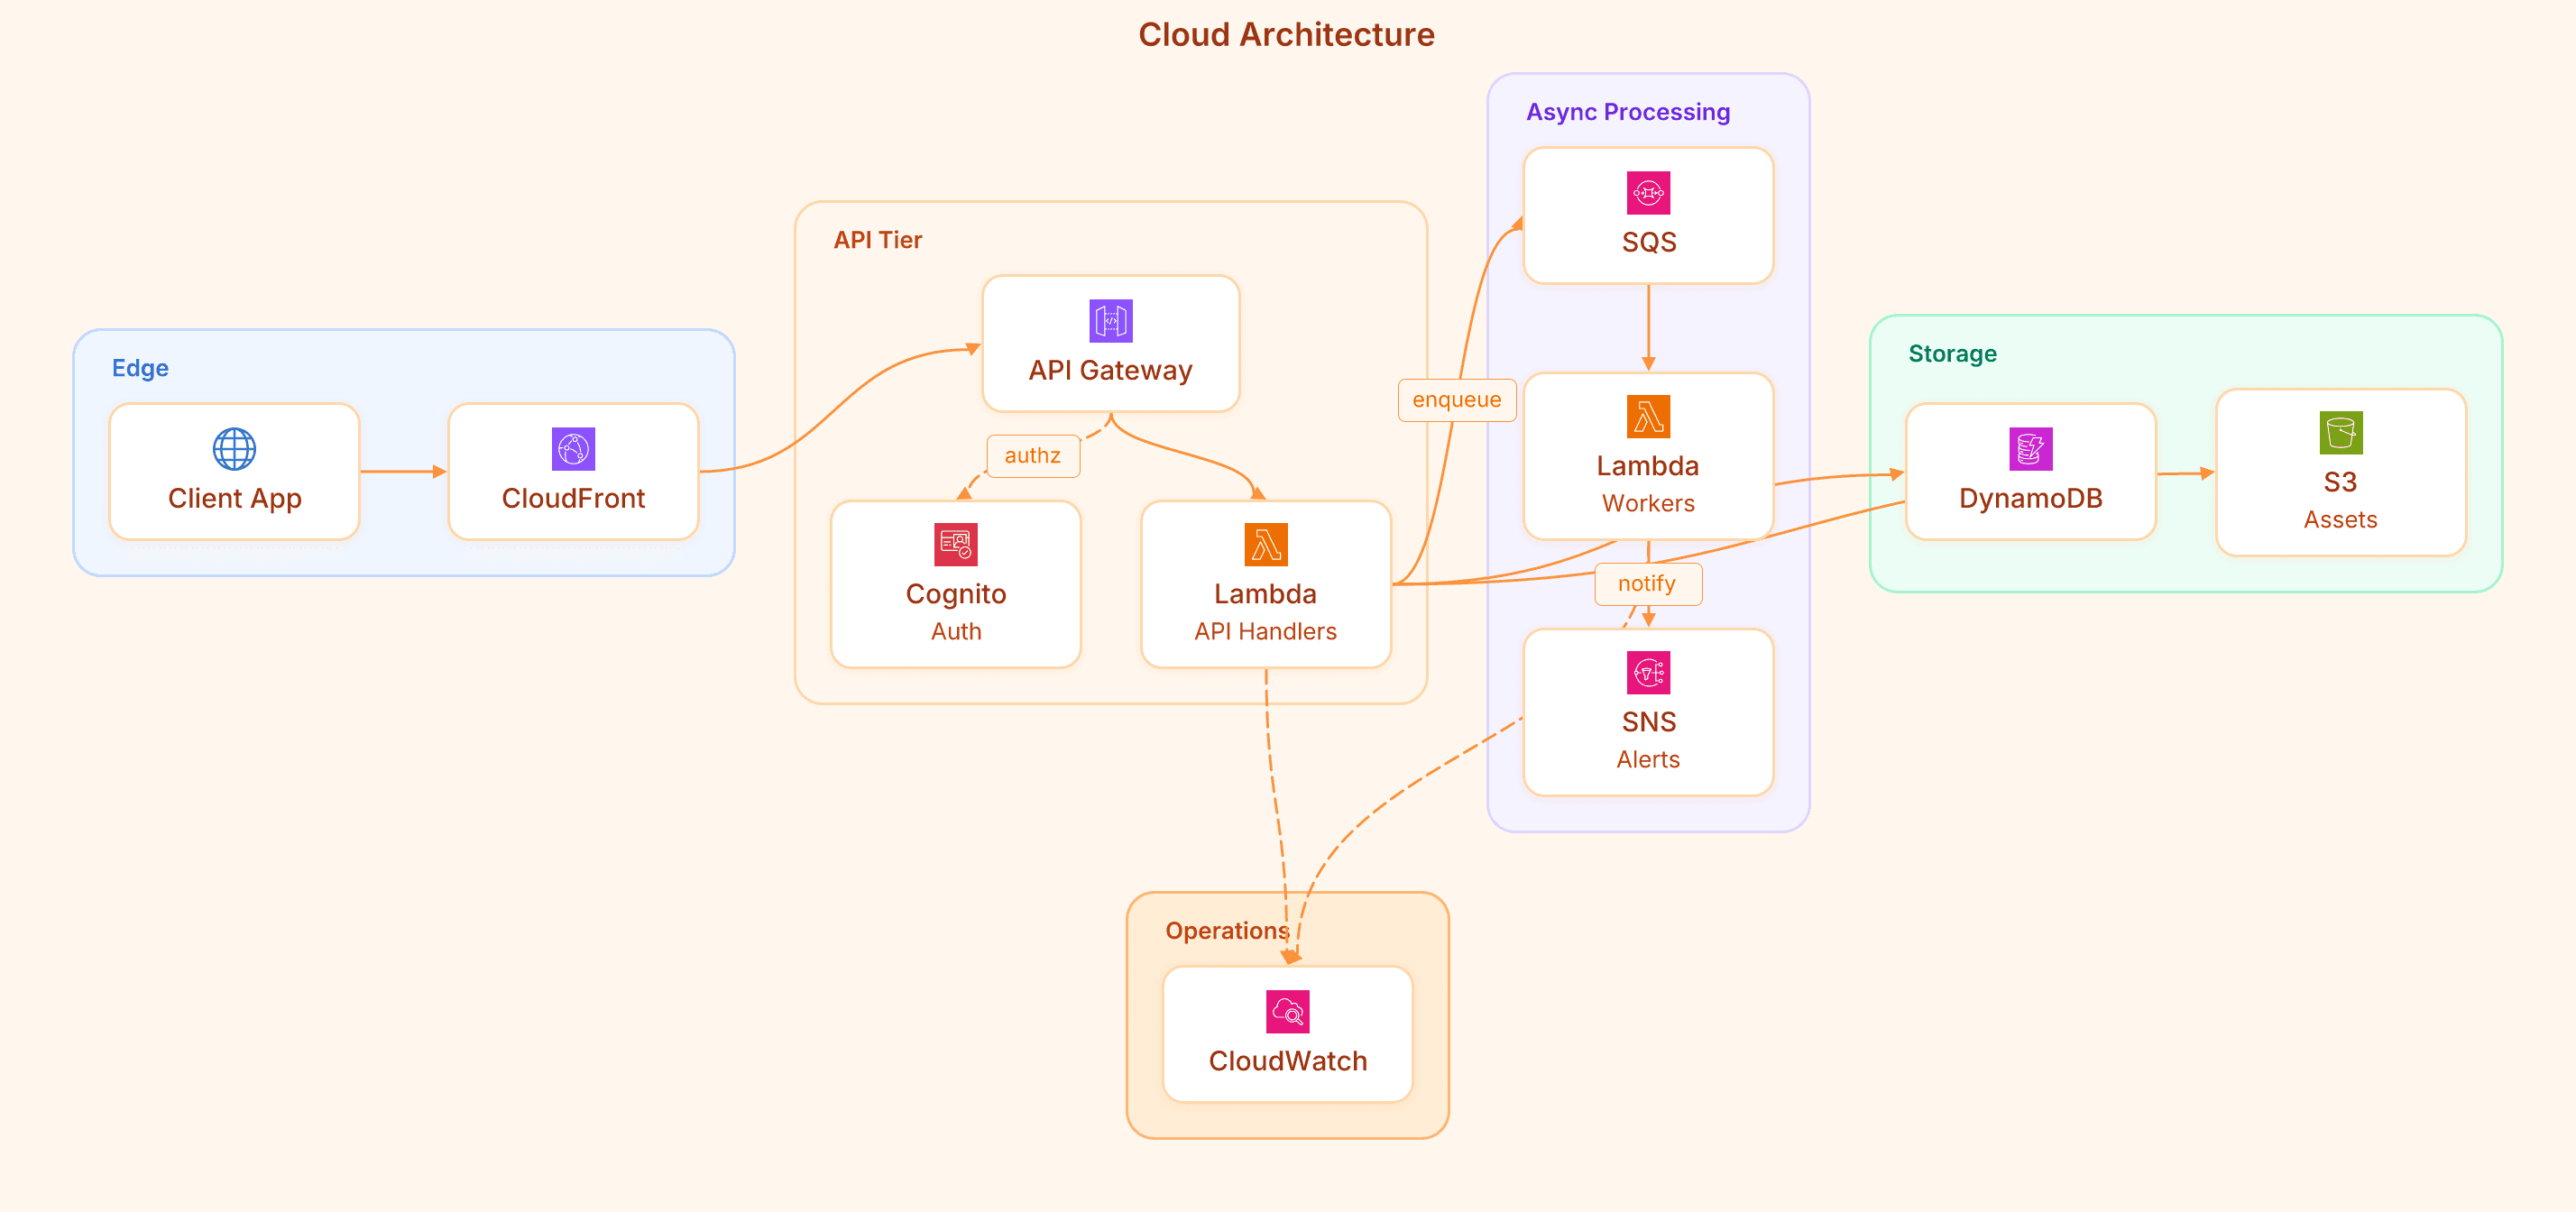Click the API Gateway icon
The image size is (2576, 1212).
click(1110, 321)
